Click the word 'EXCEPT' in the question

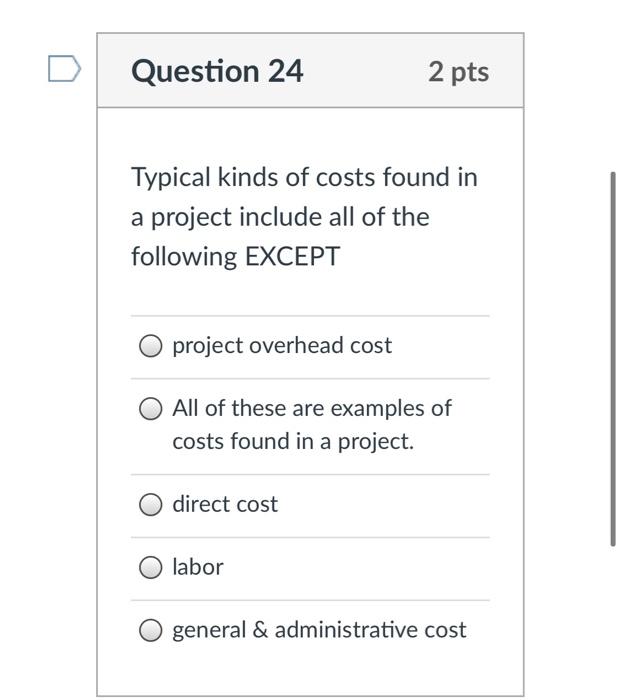pos(293,257)
